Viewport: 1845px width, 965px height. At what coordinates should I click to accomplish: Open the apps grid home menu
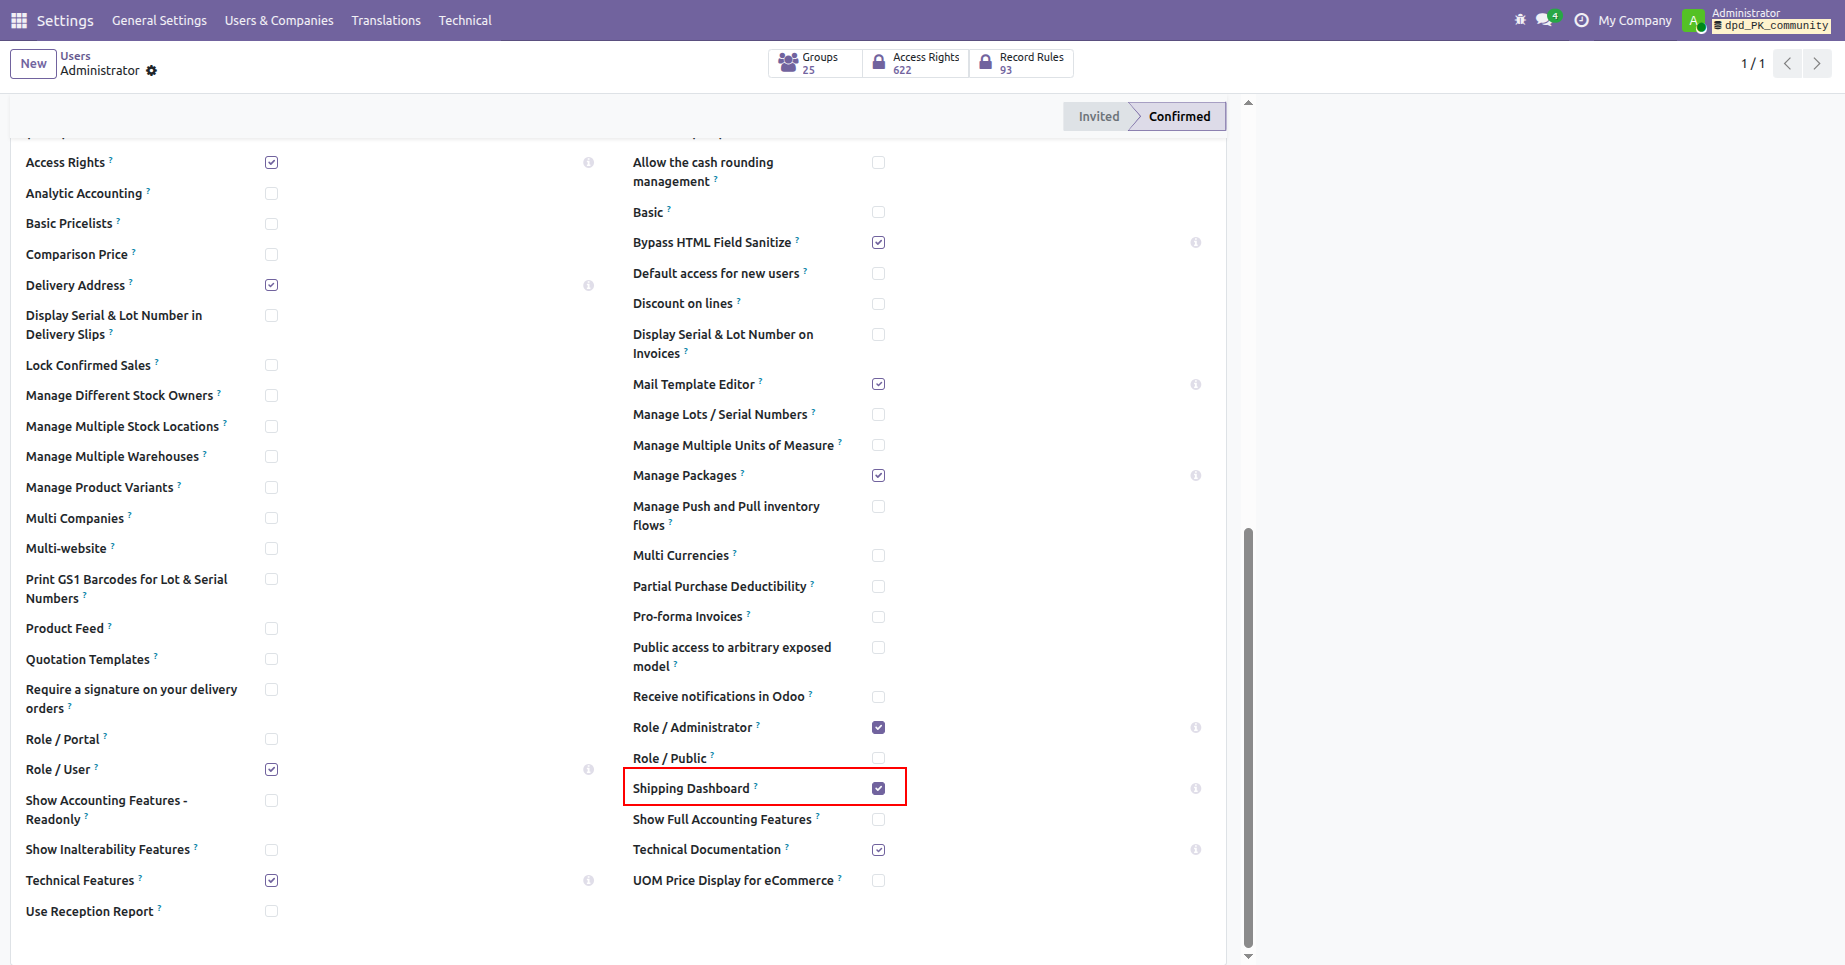point(19,20)
